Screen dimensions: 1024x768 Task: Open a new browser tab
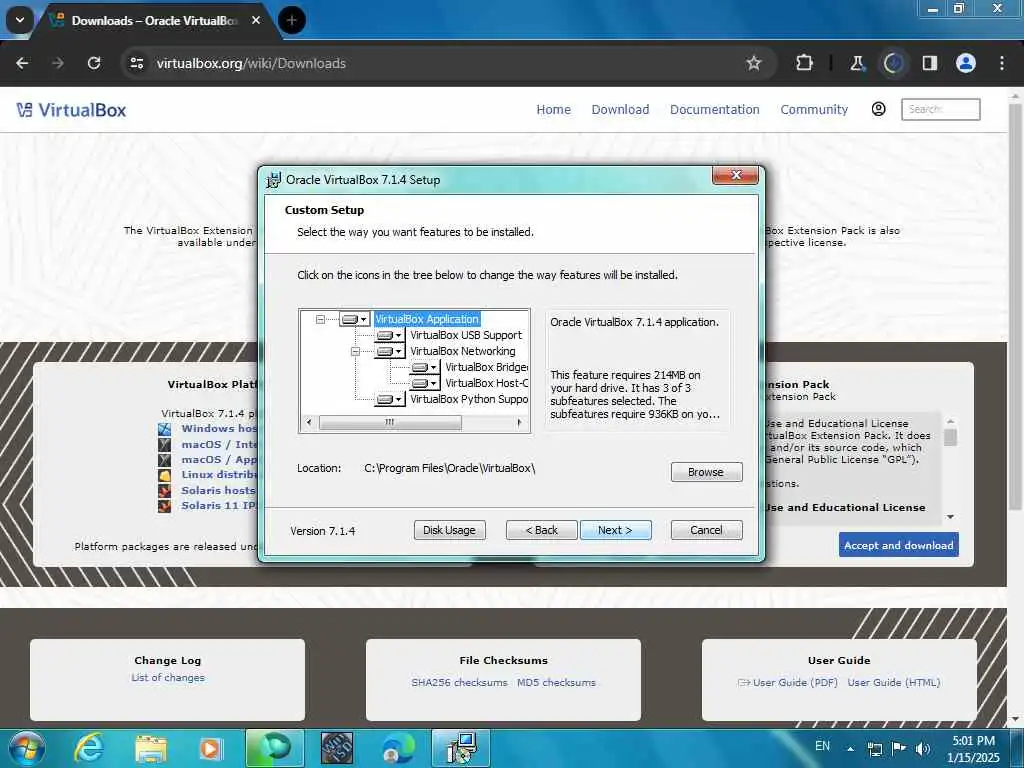[292, 20]
